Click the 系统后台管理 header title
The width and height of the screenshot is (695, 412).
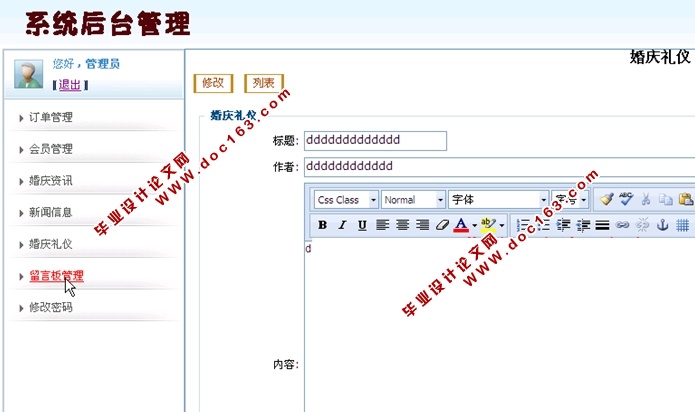(x=108, y=23)
